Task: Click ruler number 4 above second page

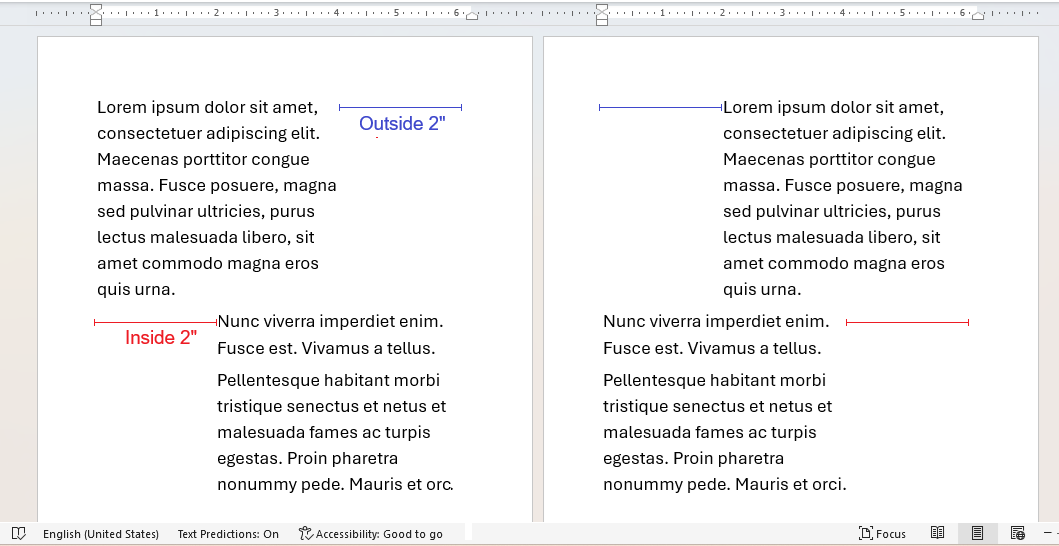Action: pos(842,13)
